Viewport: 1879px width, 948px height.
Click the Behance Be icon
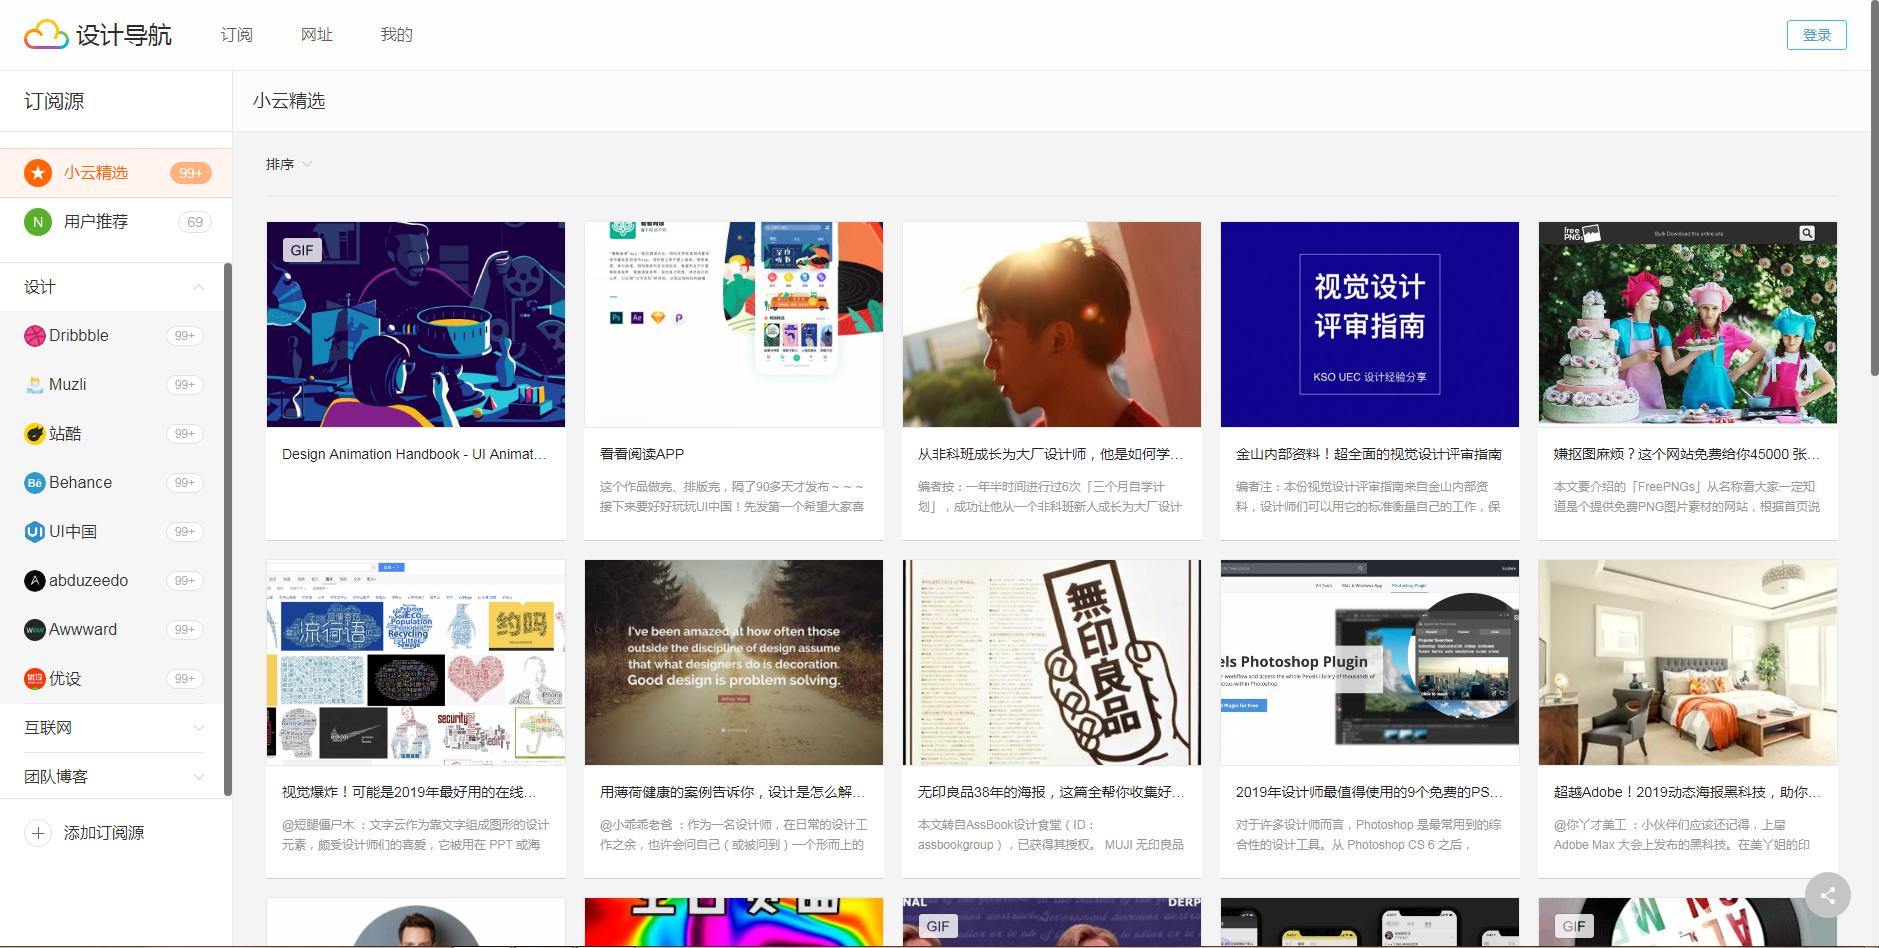click(x=35, y=483)
